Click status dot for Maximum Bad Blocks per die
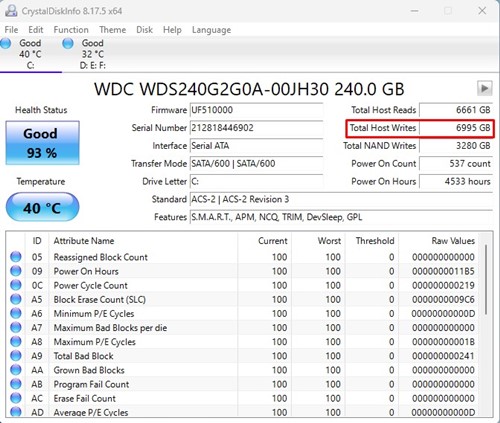Viewport: 500px width, 423px height. coord(16,327)
